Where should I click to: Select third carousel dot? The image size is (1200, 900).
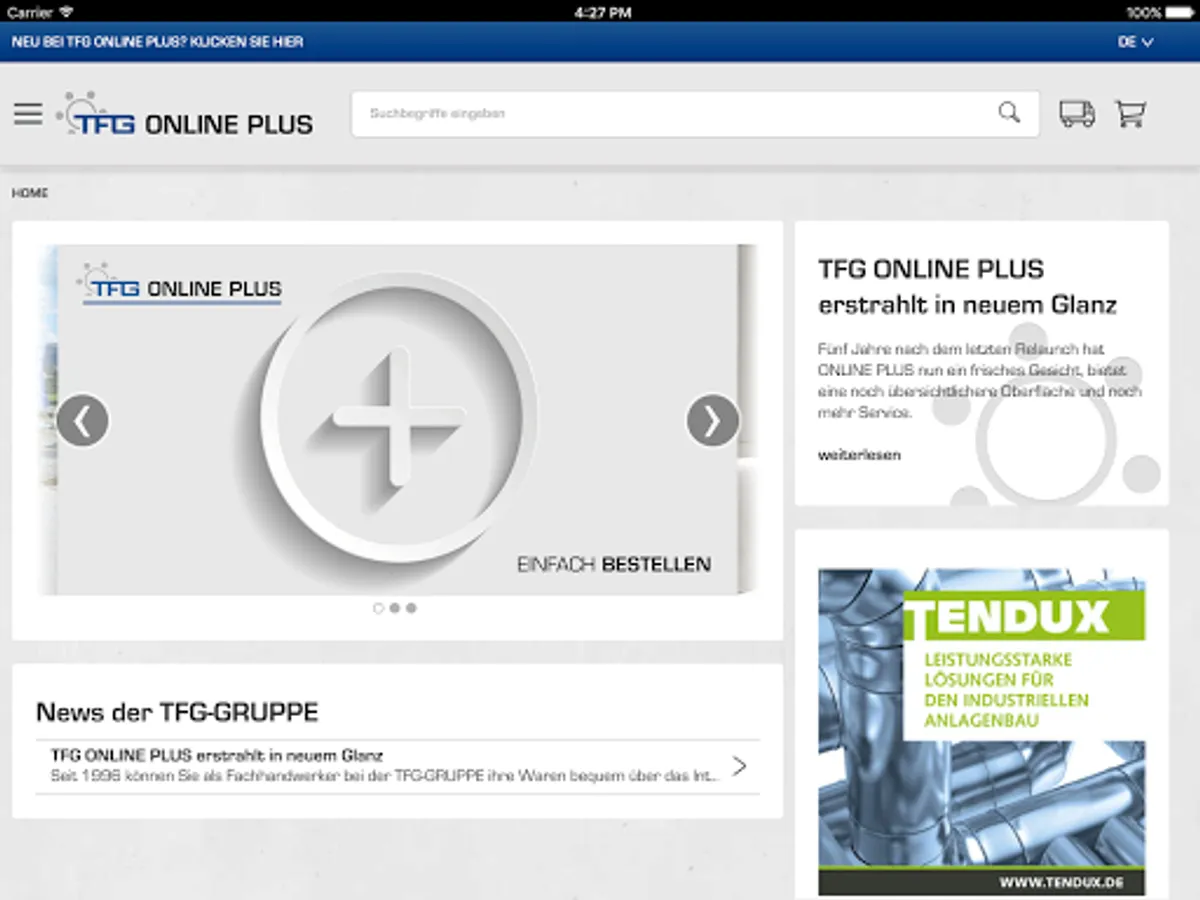tap(411, 608)
